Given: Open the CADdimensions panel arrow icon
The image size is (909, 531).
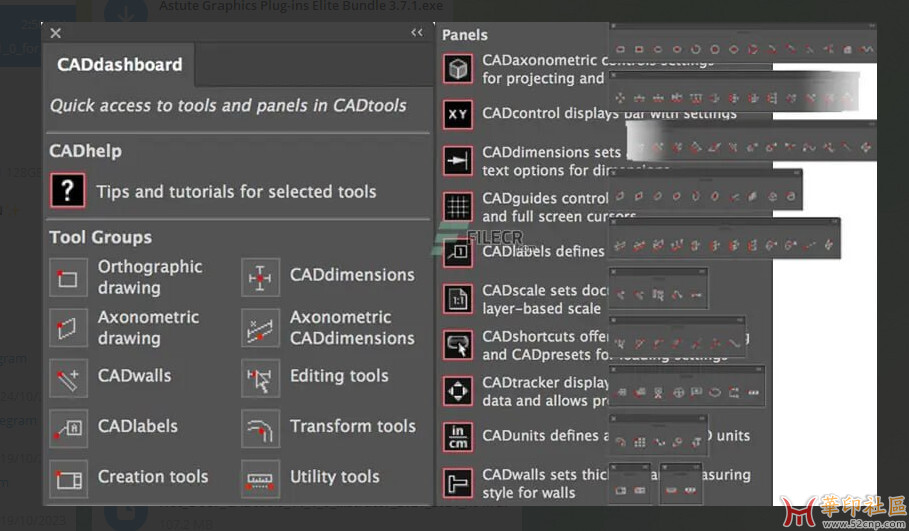Looking at the screenshot, I should coord(458,161).
